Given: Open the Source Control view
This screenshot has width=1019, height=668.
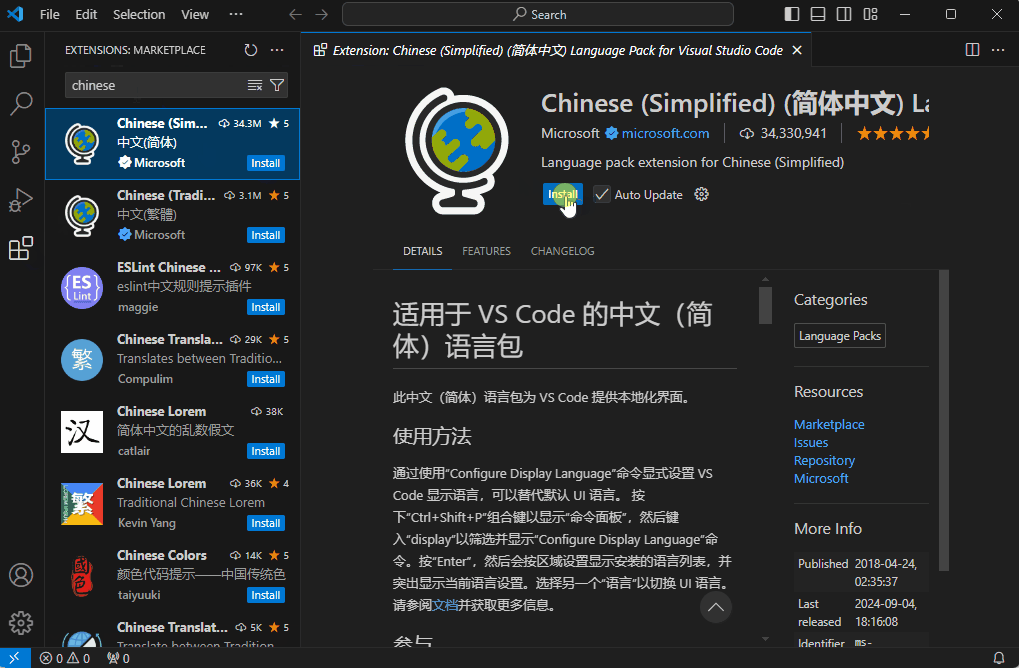Looking at the screenshot, I should click(21, 152).
